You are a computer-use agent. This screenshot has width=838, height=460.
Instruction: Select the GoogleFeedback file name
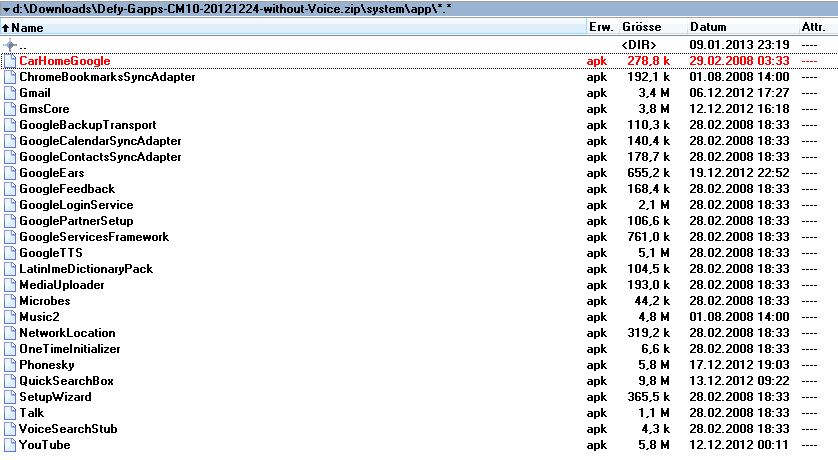67,189
